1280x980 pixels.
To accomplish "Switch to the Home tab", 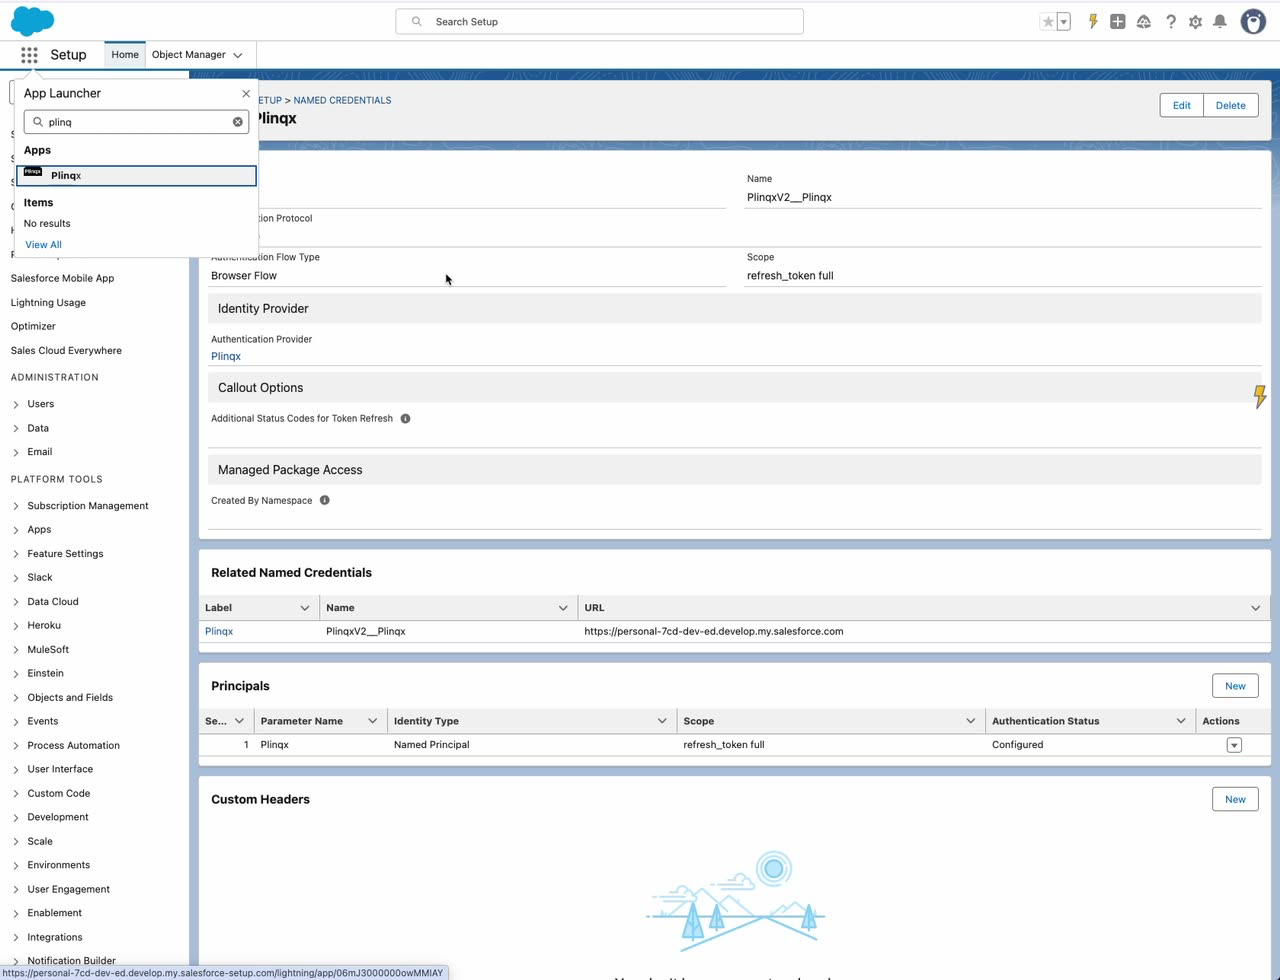I will (125, 55).
